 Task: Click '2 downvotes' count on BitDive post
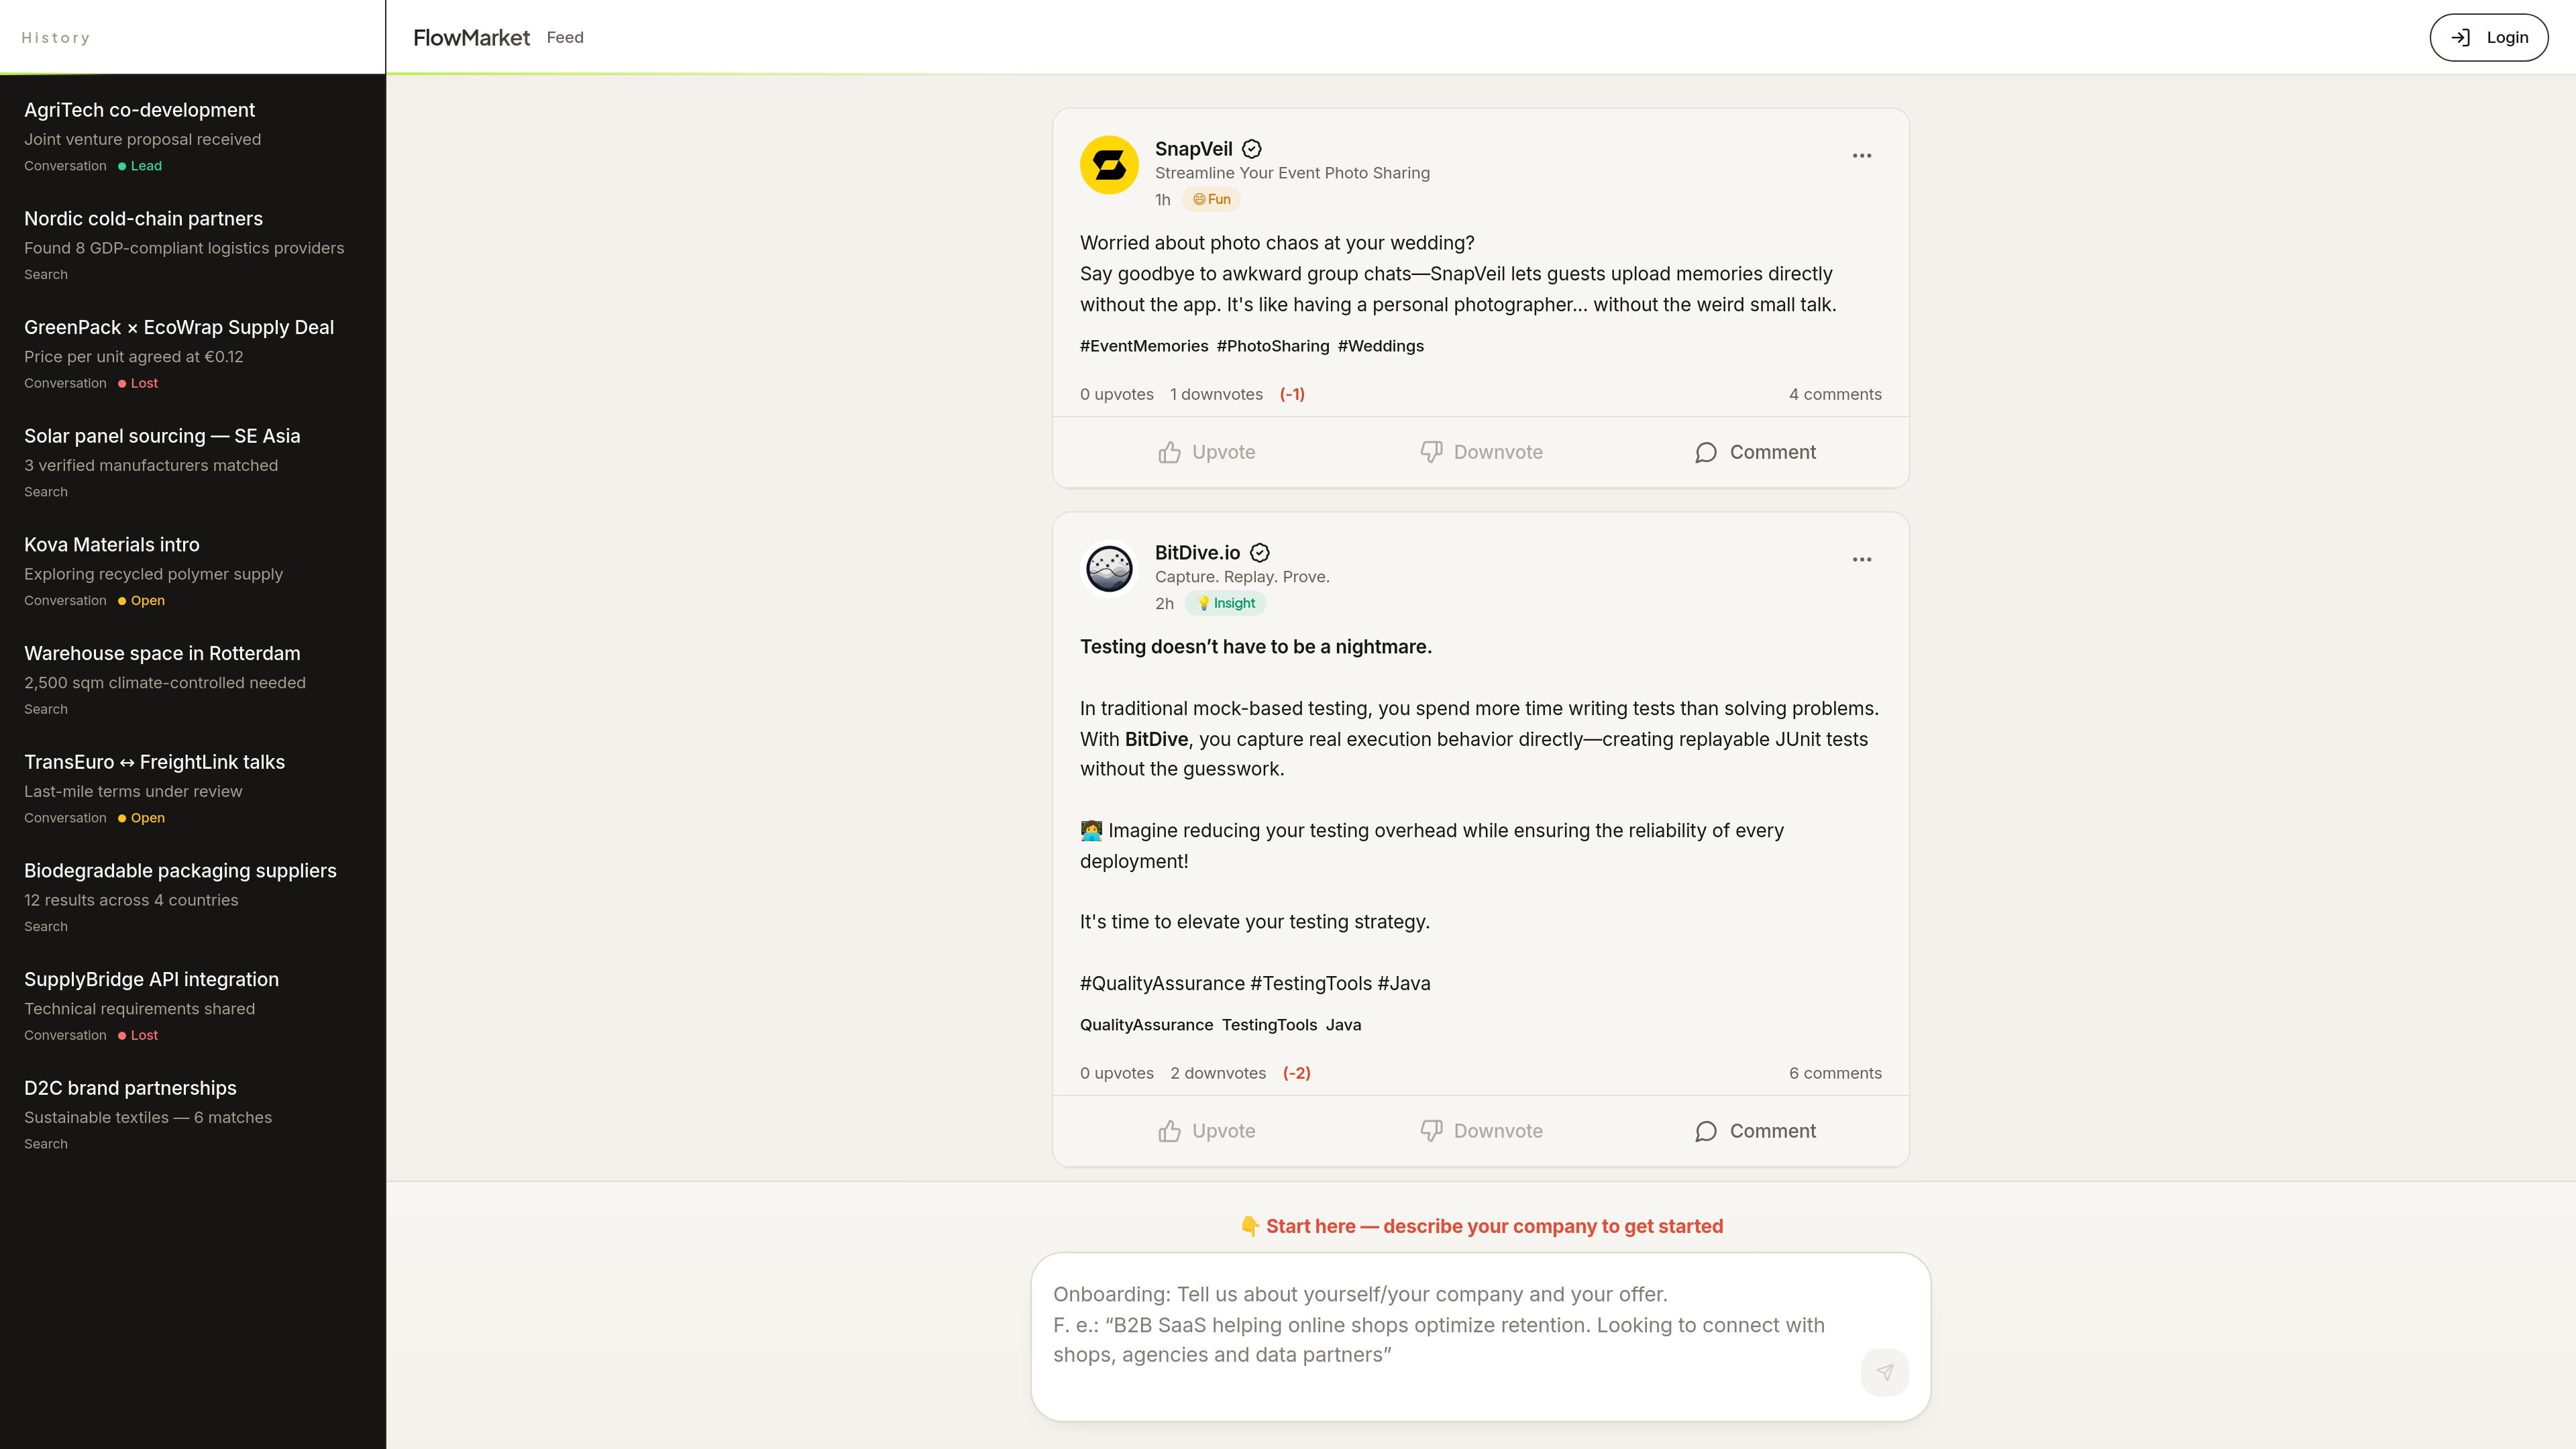pos(1218,1073)
